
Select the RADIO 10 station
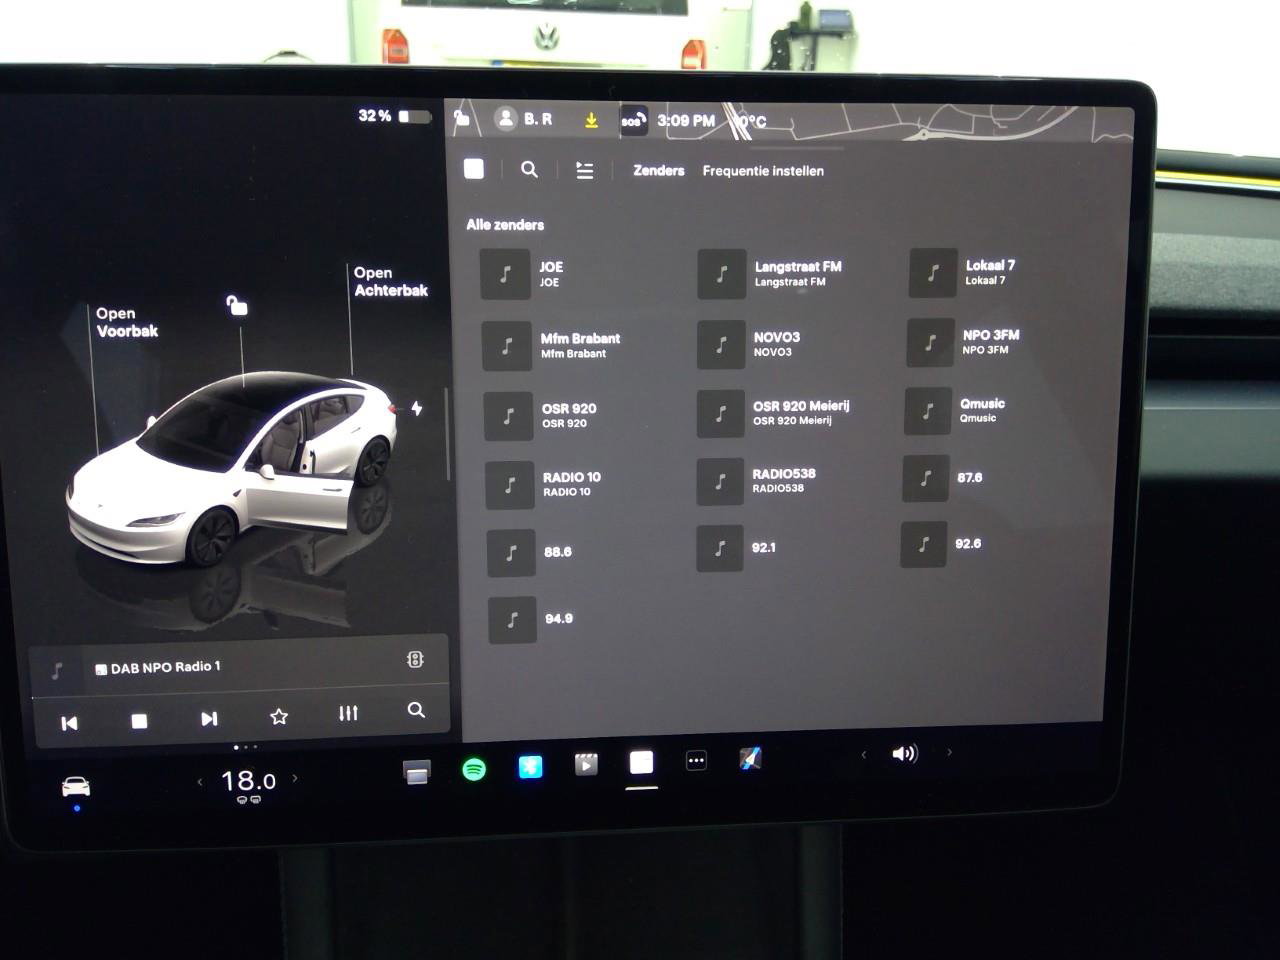coord(544,484)
